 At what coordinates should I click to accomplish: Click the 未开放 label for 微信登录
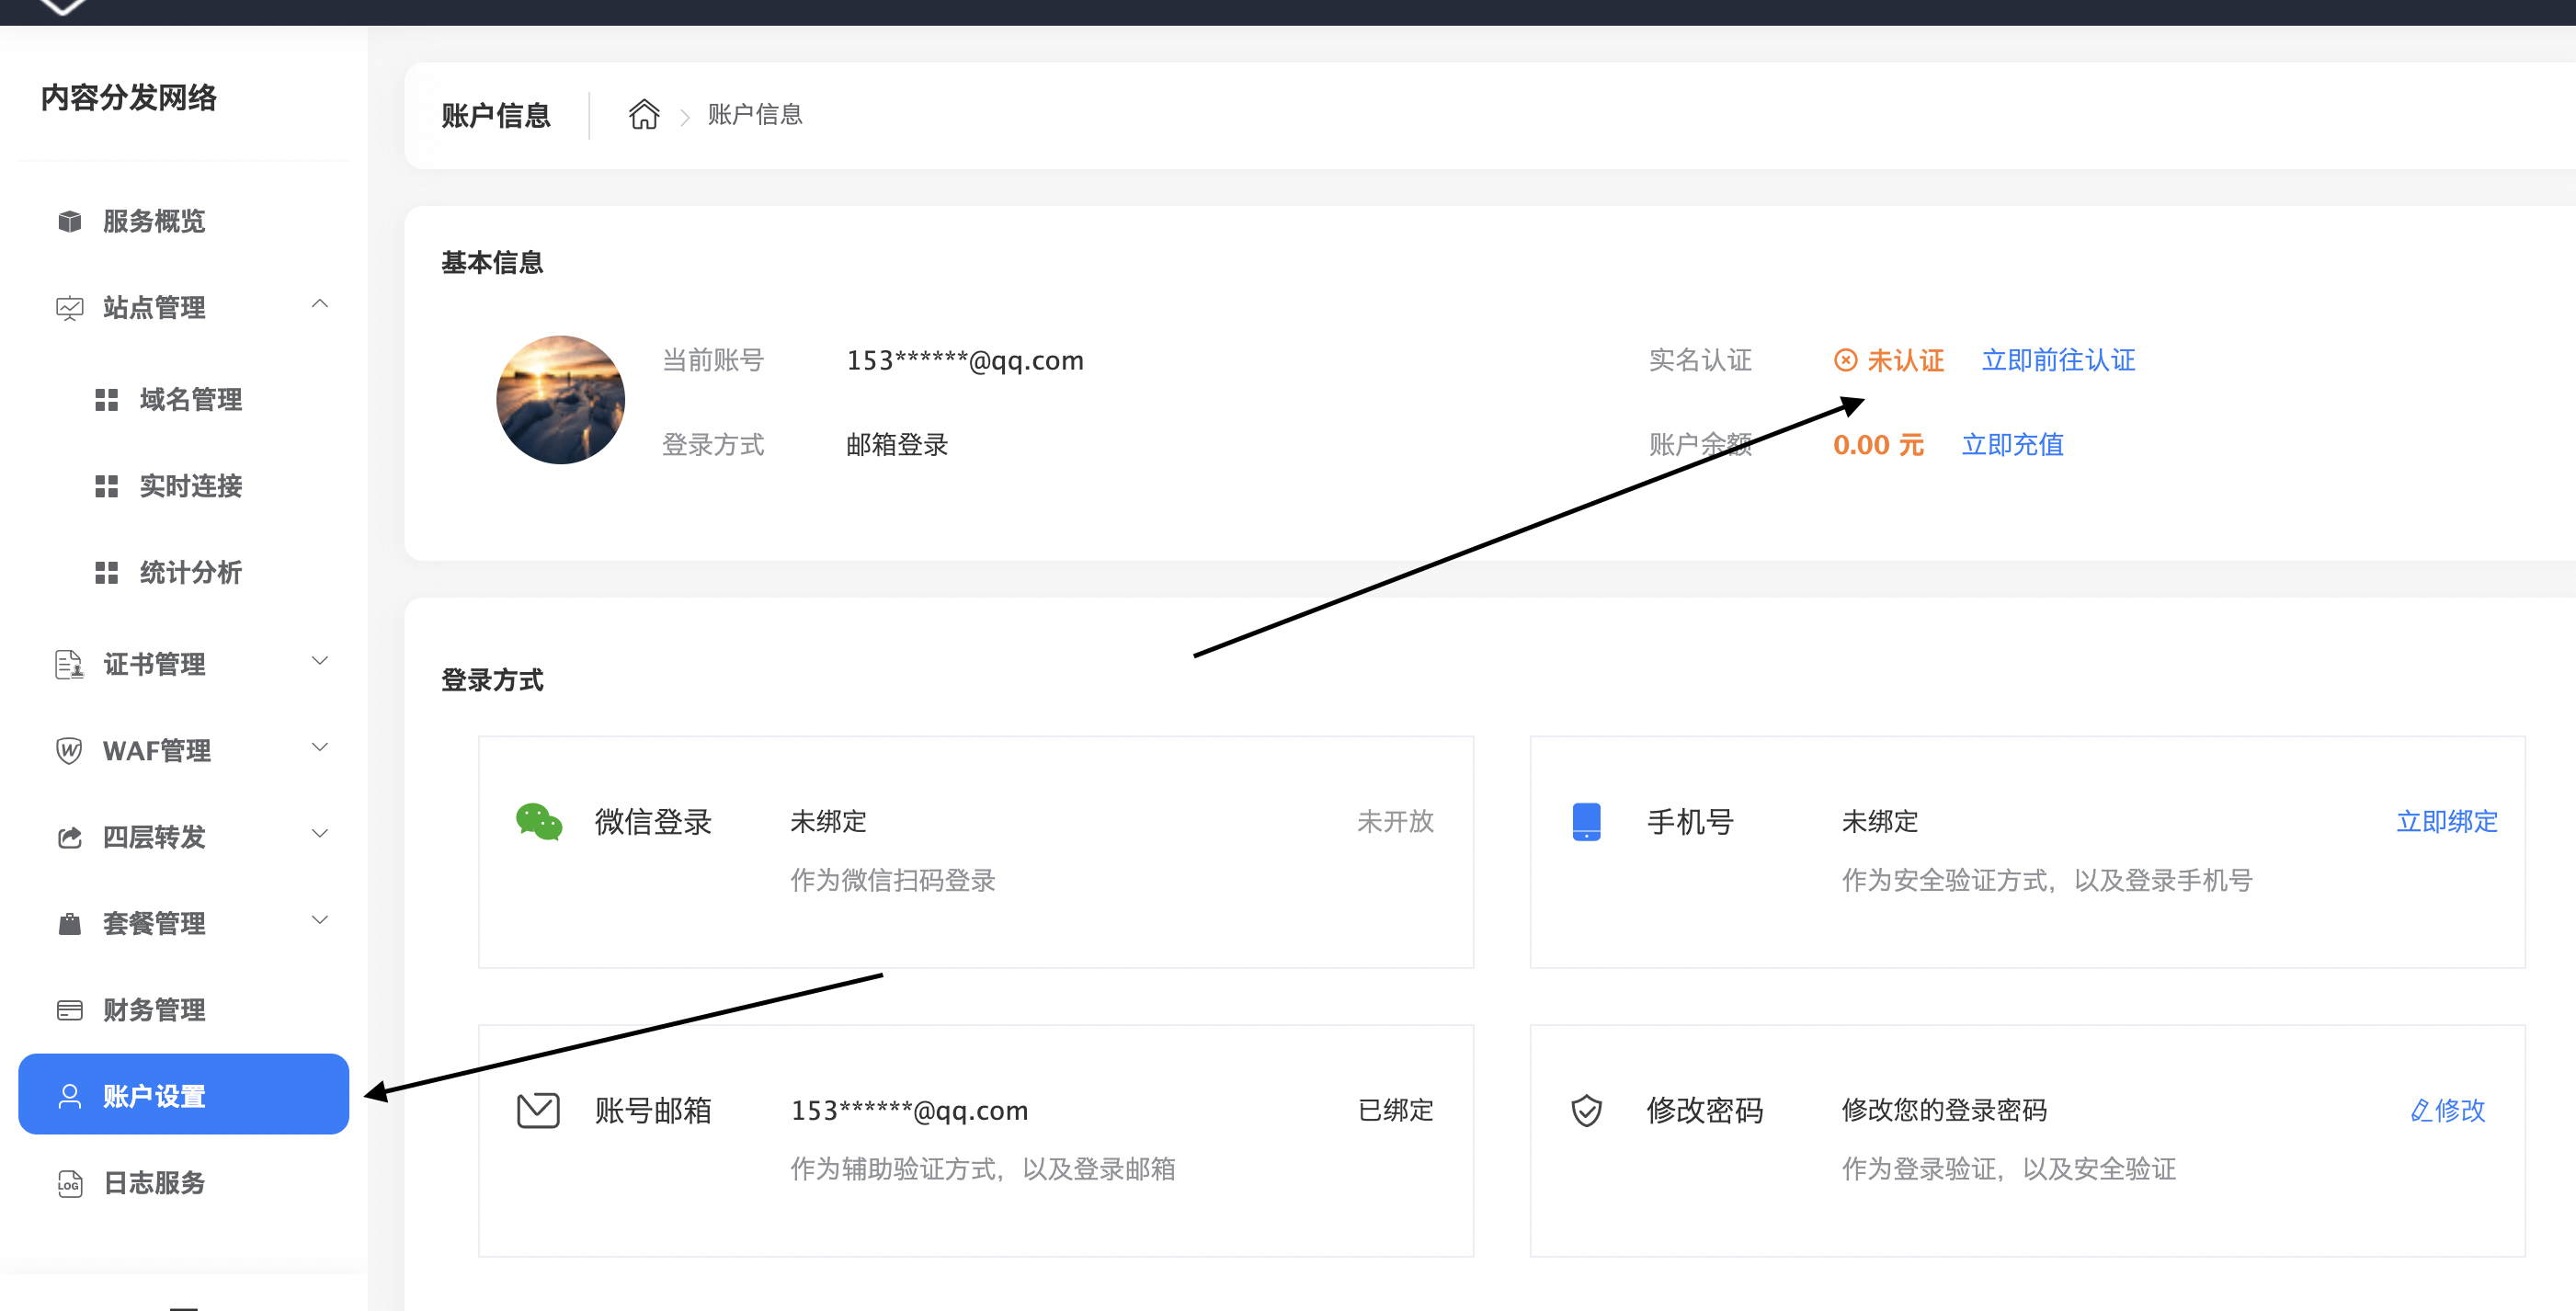click(x=1395, y=822)
